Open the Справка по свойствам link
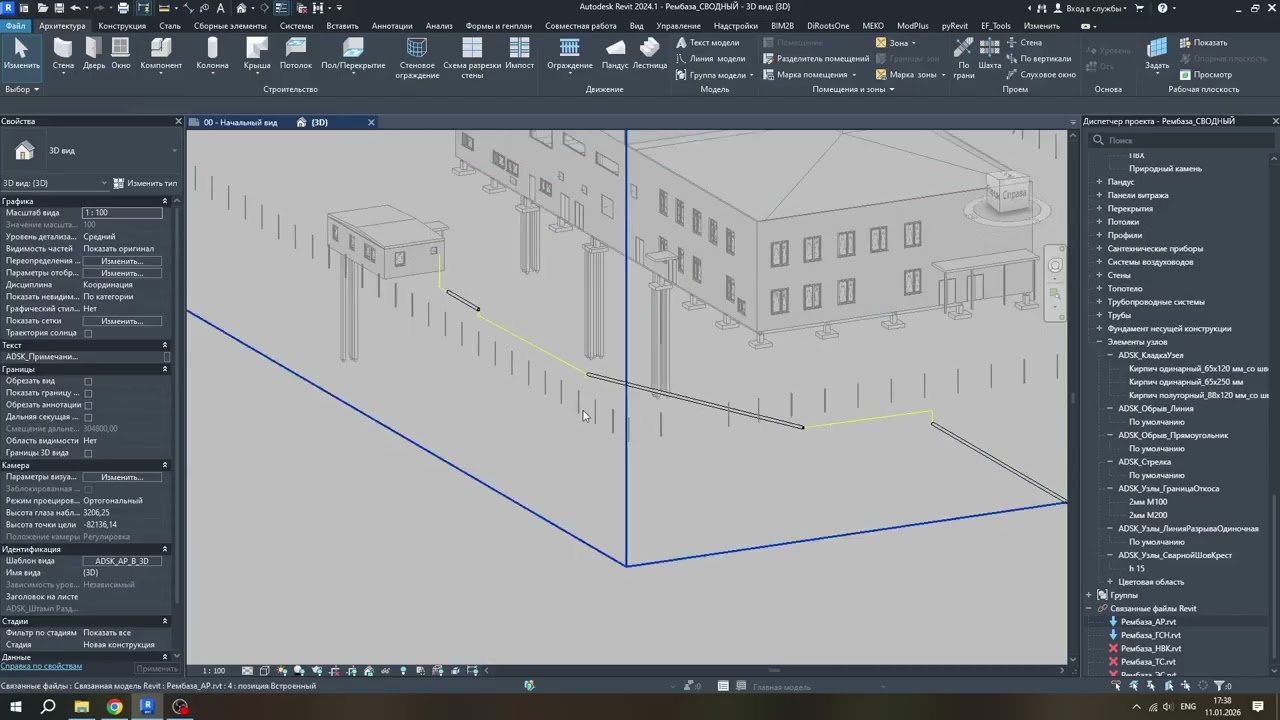Screen dimensions: 1280x720 [x=41, y=666]
